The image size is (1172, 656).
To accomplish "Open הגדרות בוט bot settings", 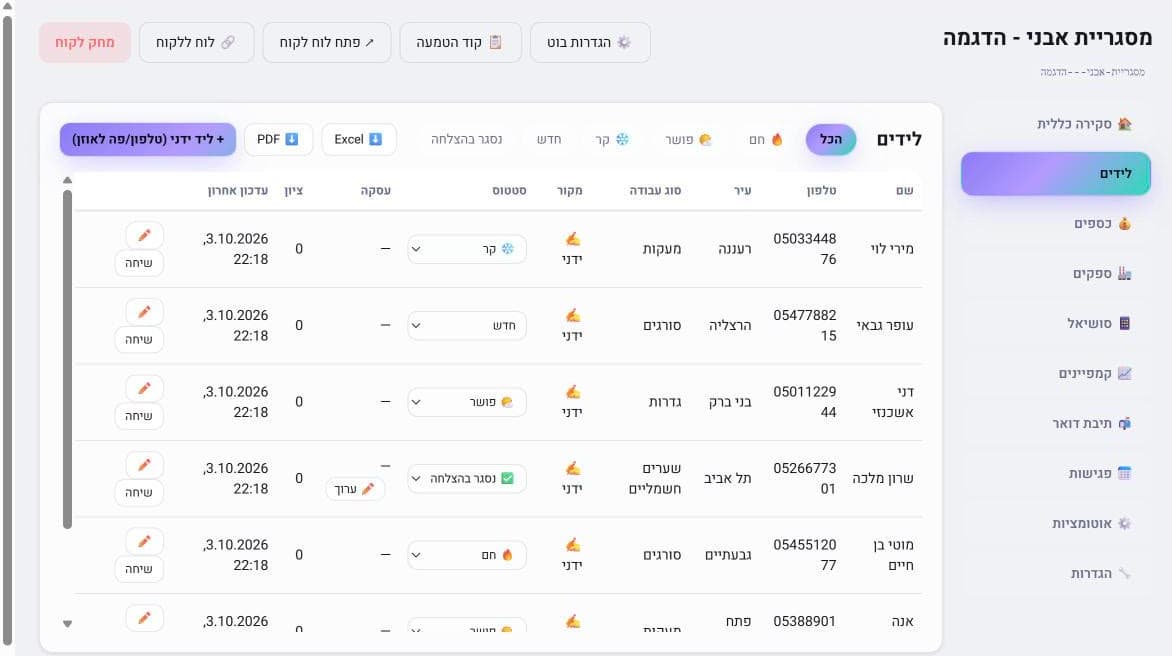I will (590, 43).
